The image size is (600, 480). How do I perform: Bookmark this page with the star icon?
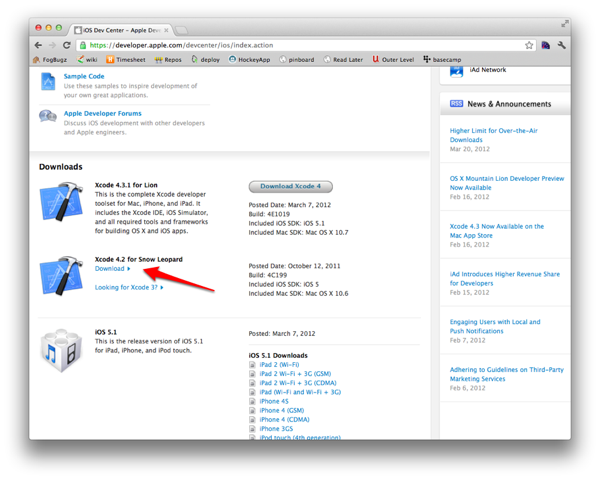pos(529,45)
